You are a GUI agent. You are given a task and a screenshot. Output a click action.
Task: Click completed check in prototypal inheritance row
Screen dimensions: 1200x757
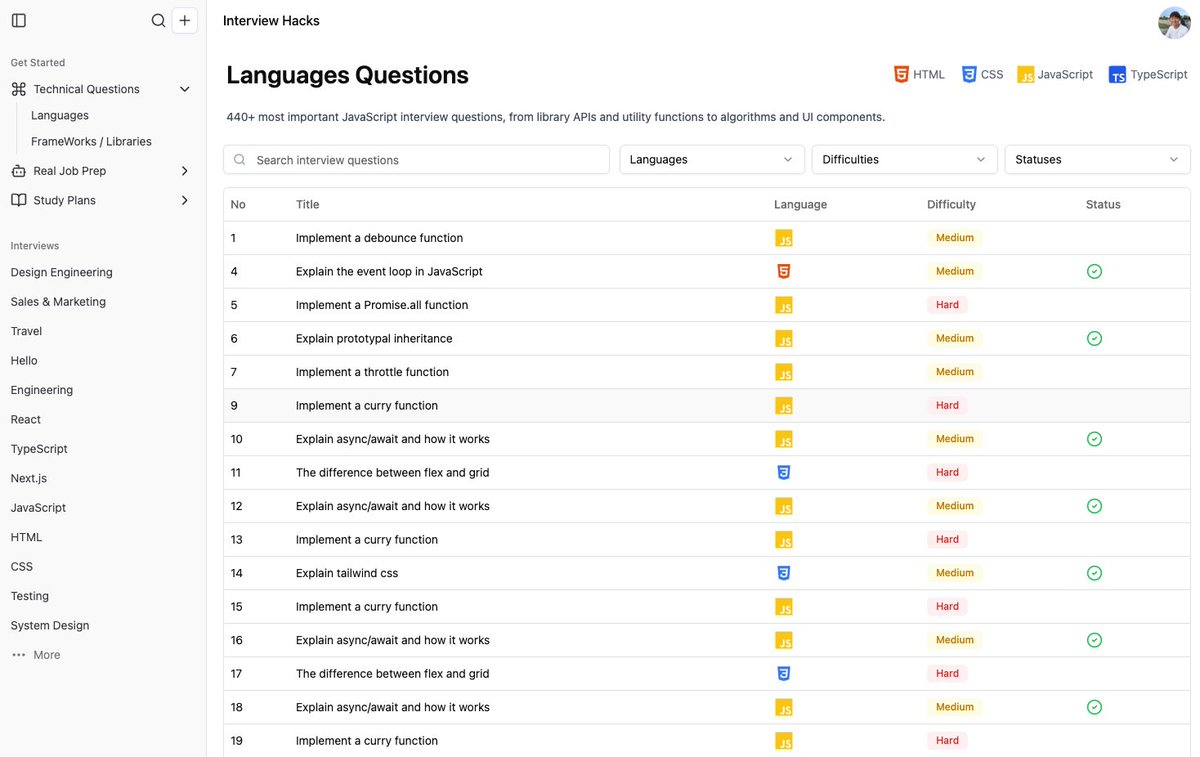[1094, 338]
